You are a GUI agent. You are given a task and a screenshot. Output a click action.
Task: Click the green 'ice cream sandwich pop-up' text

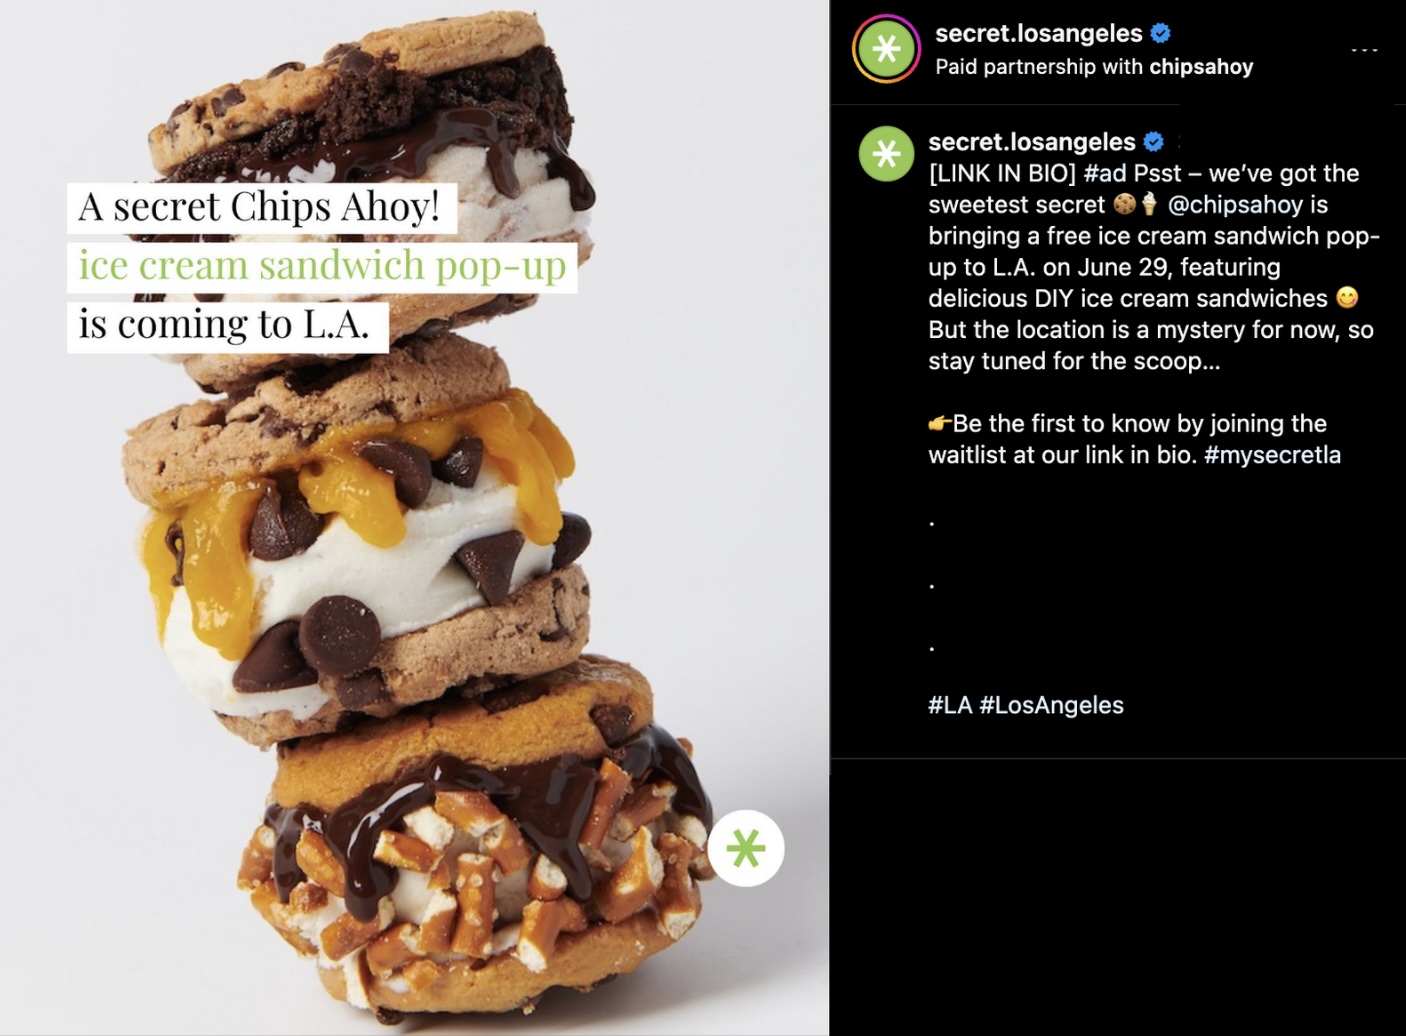coord(322,267)
